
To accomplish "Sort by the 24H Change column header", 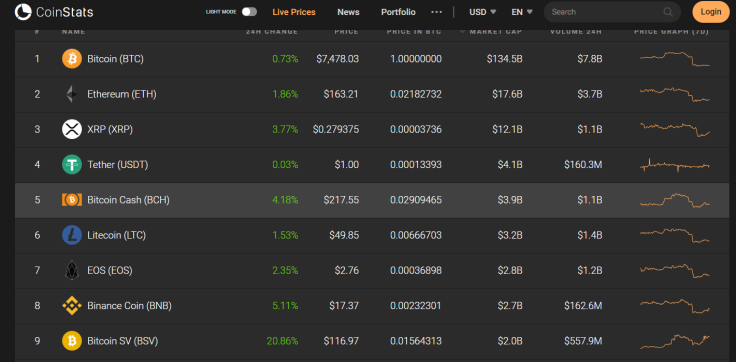I will pos(272,31).
